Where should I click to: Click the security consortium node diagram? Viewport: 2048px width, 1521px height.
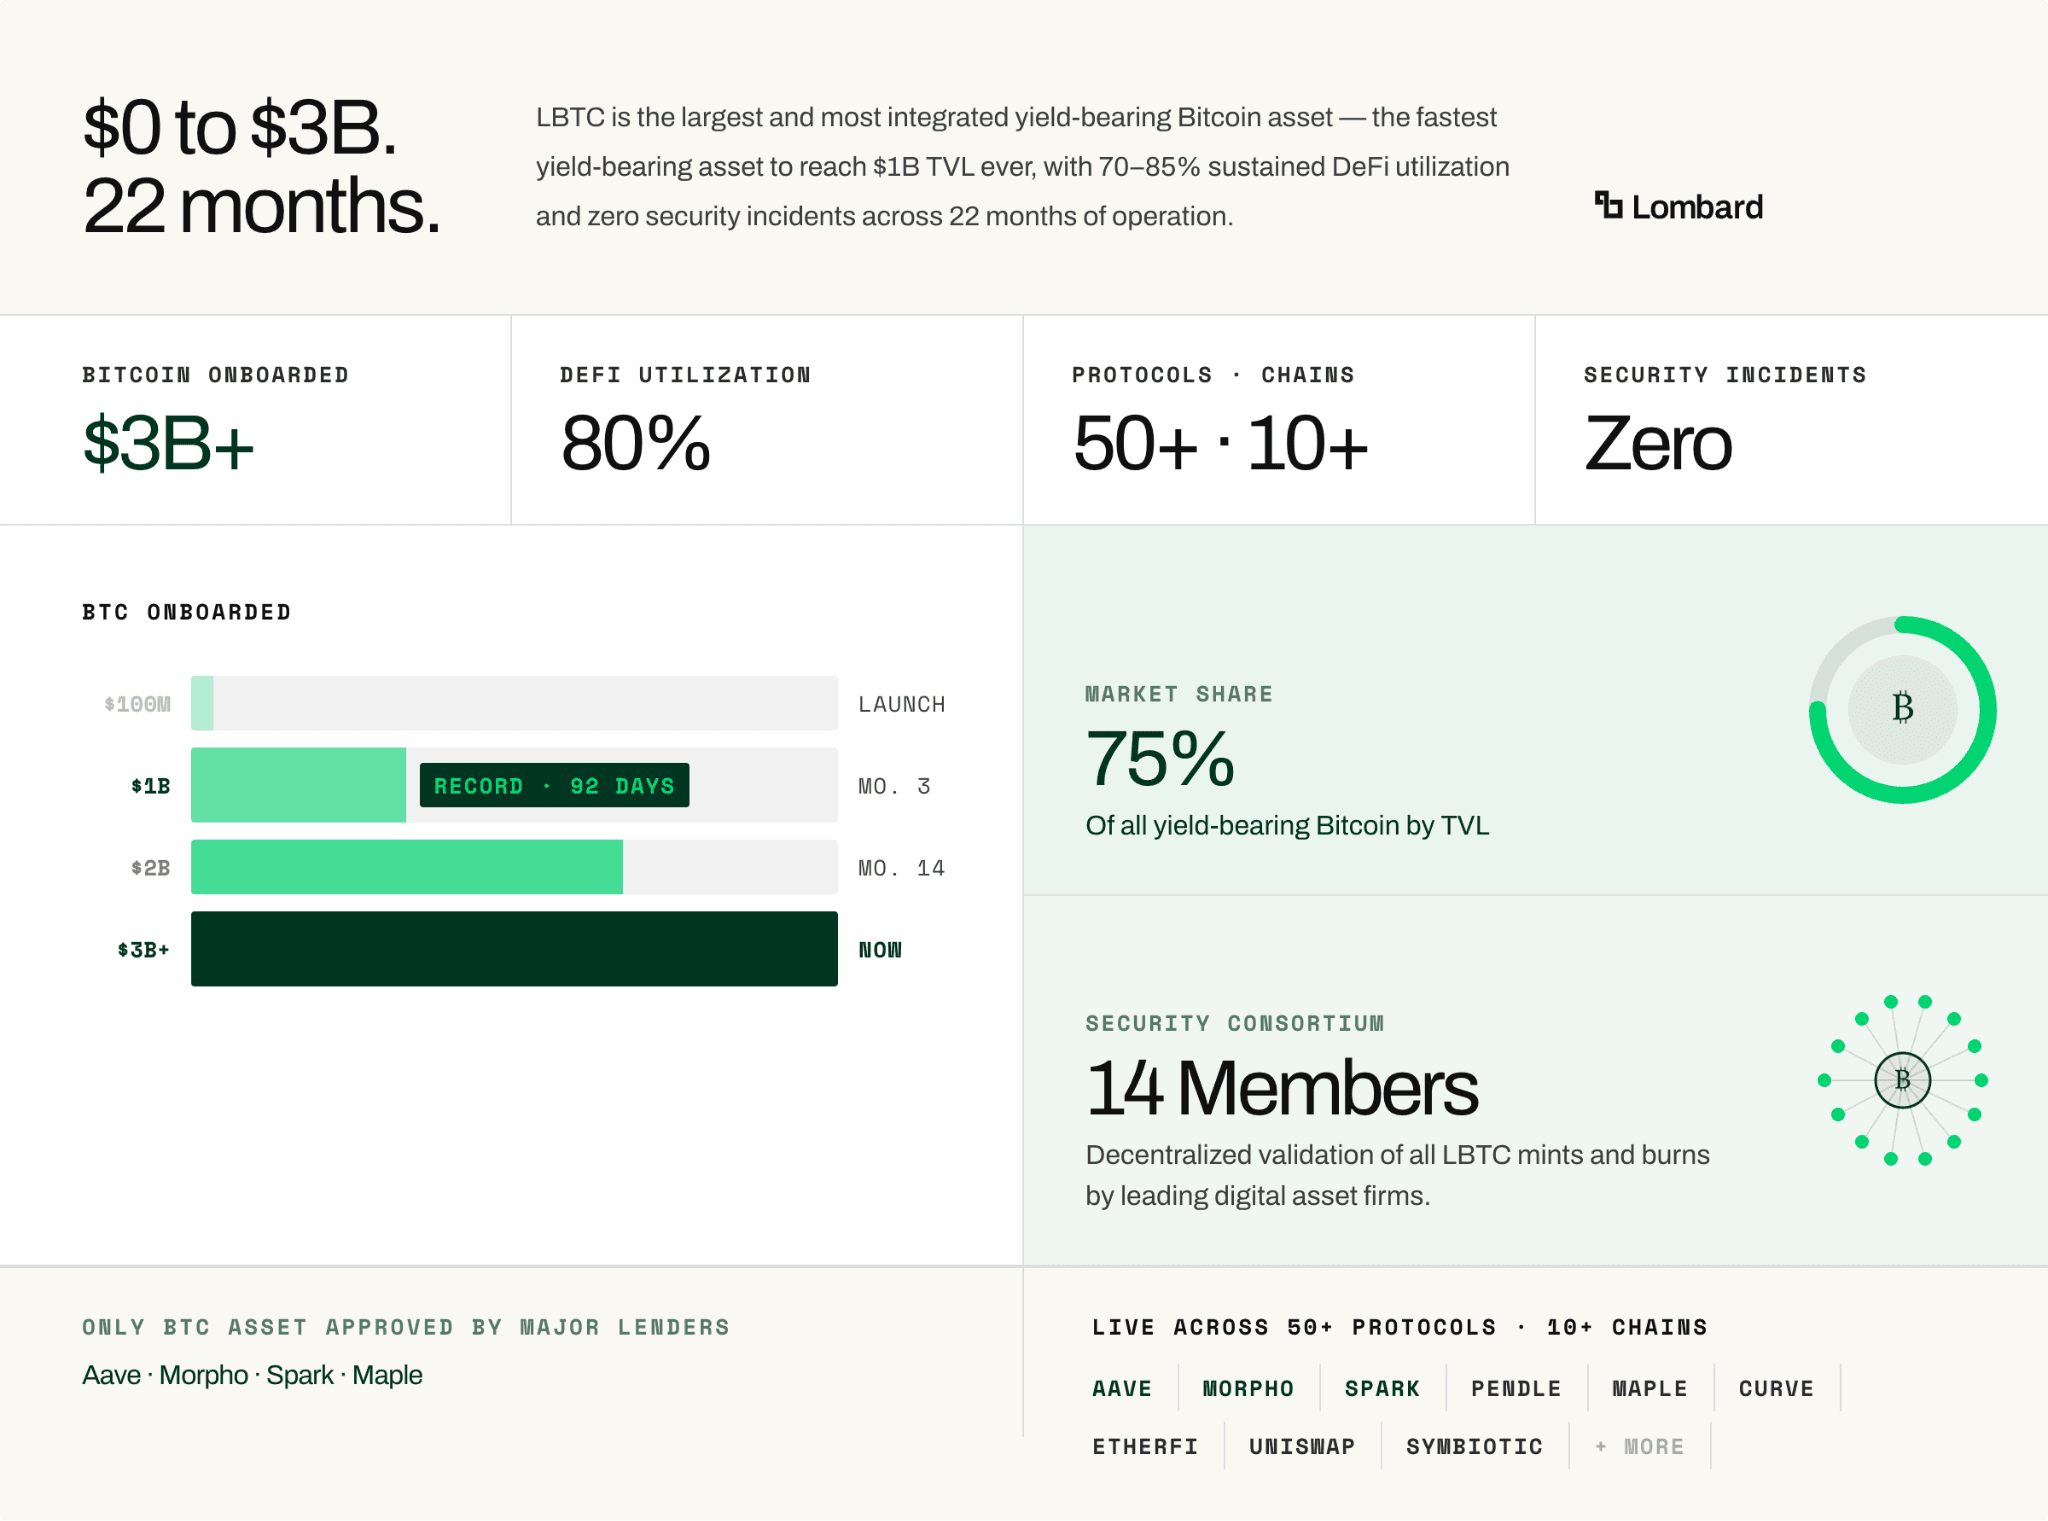pyautogui.click(x=1902, y=1080)
